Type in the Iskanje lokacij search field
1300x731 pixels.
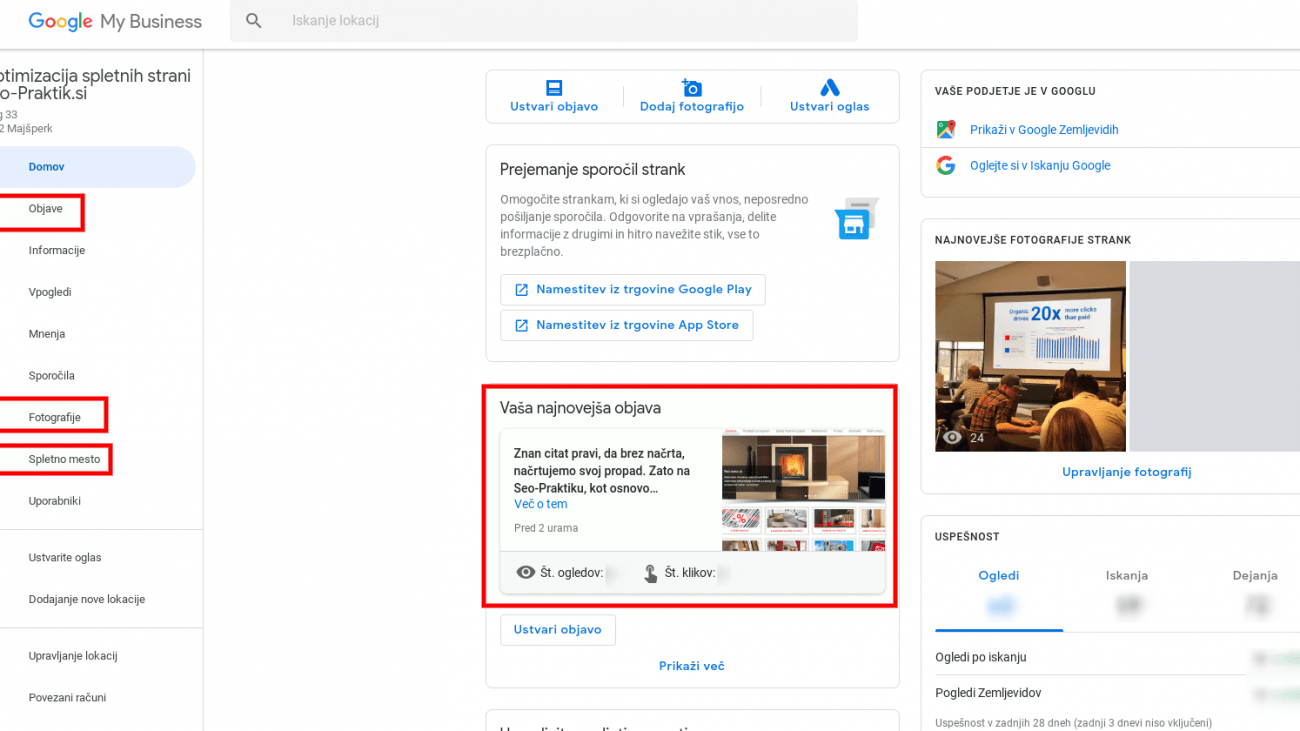point(560,21)
